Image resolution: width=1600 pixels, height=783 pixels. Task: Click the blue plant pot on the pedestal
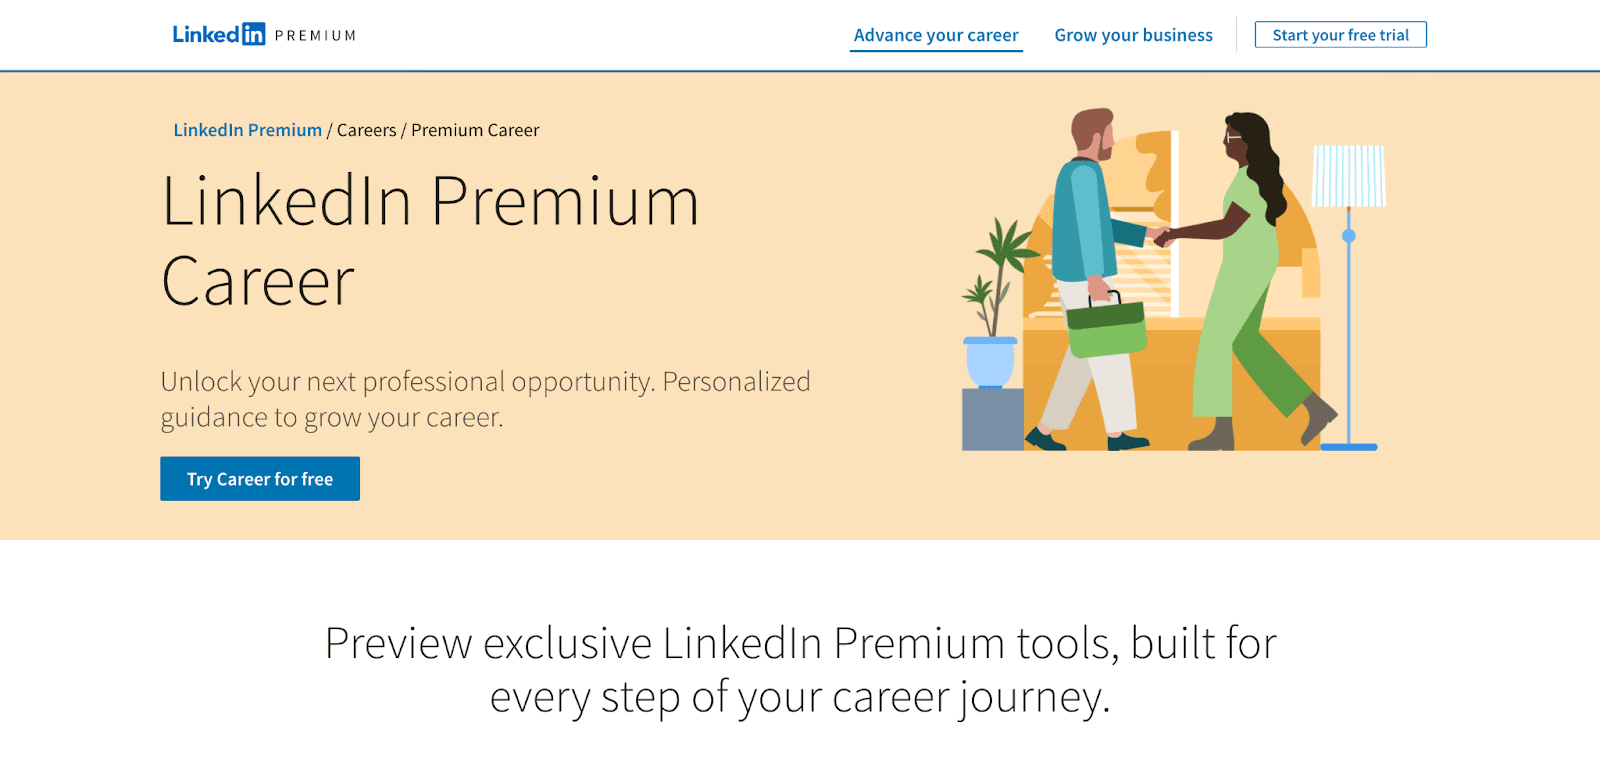[x=990, y=363]
